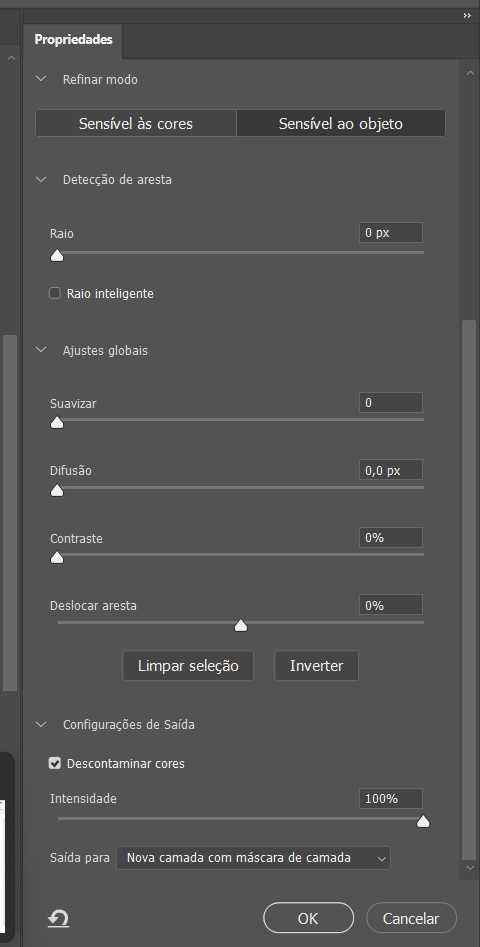Viewport: 480px width, 947px height.
Task: Collapse the Detecção de aresta section
Action: 41,179
